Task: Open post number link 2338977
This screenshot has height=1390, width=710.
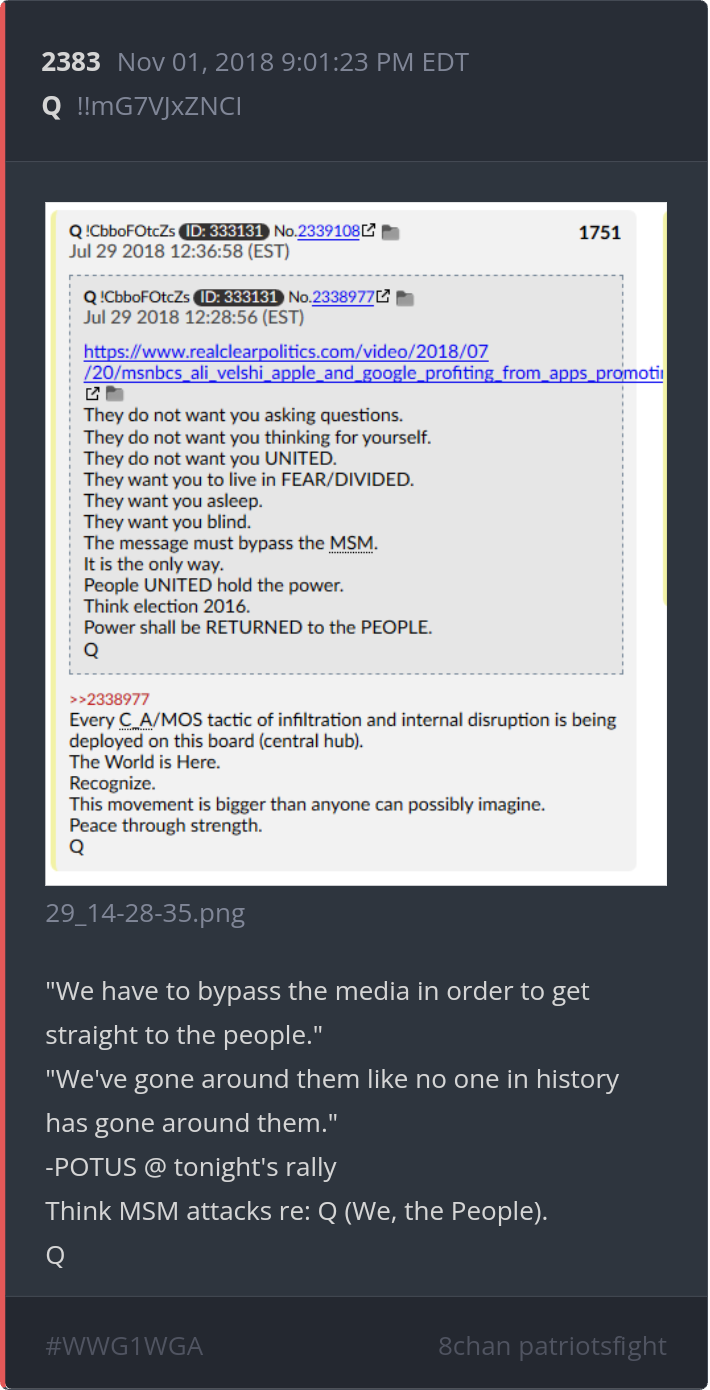Action: [x=343, y=297]
